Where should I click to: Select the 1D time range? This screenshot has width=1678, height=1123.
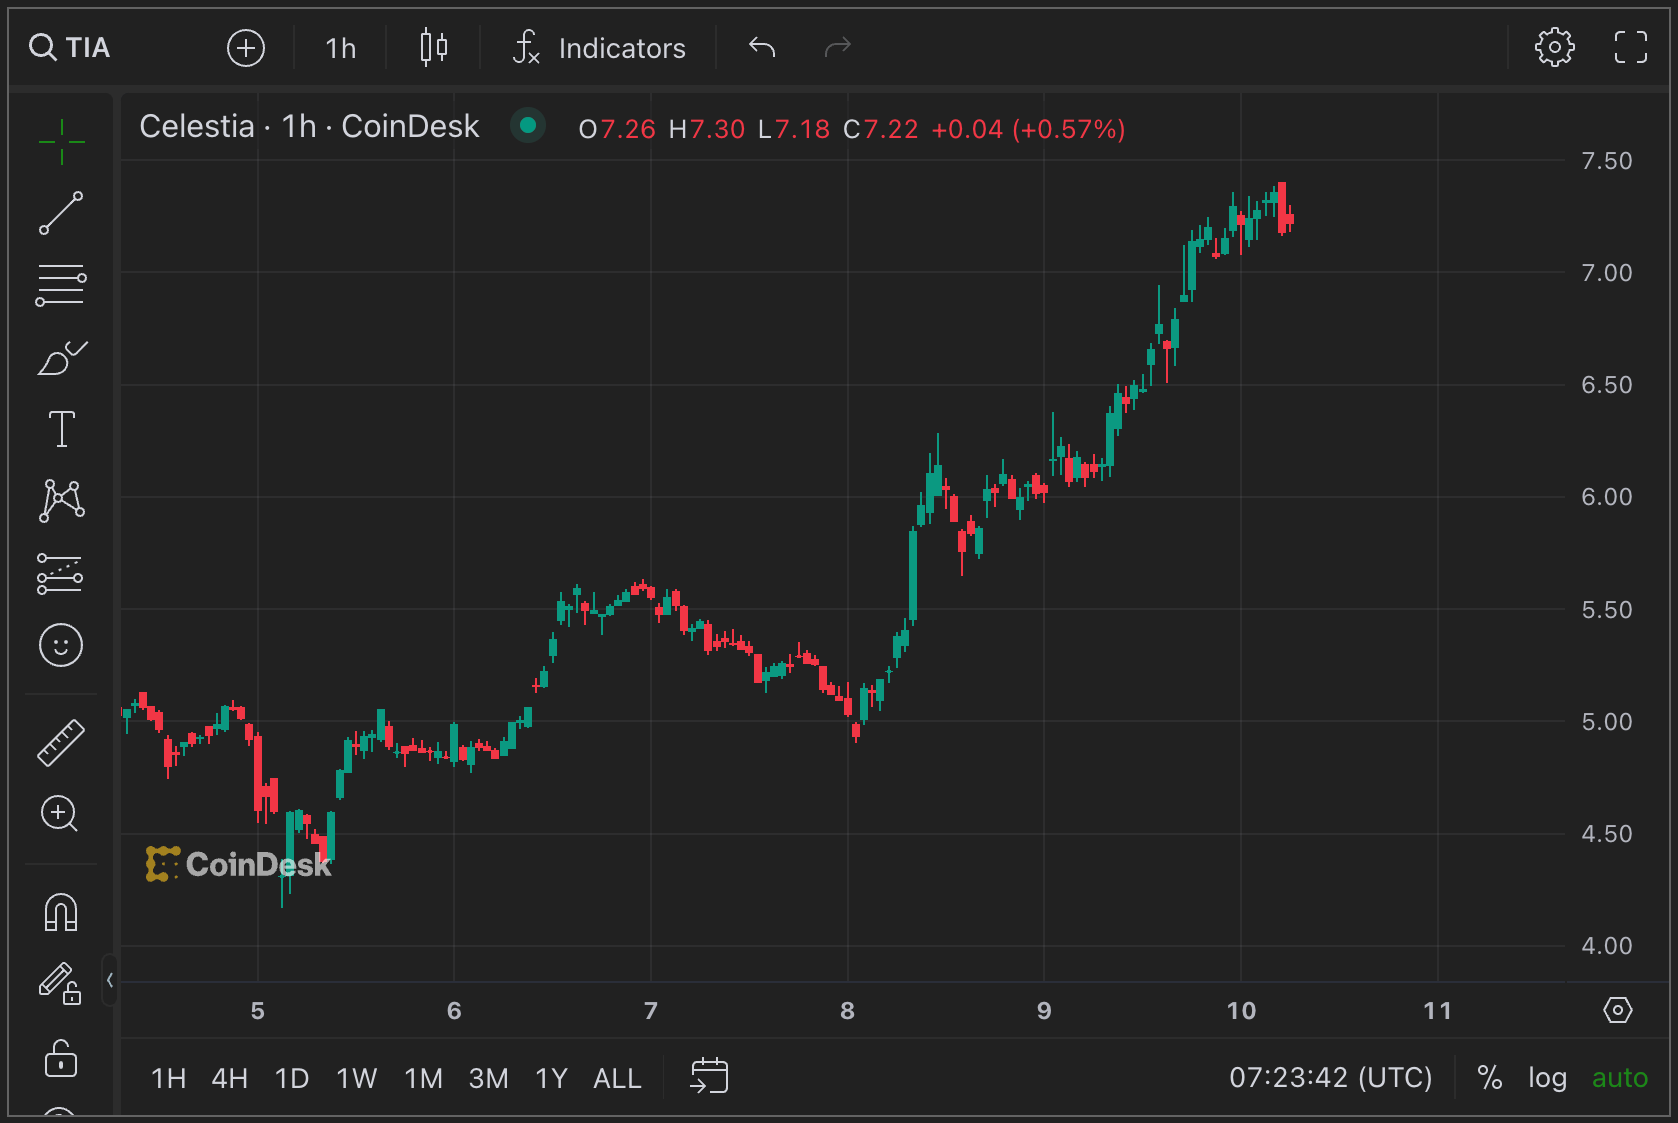coord(292,1078)
